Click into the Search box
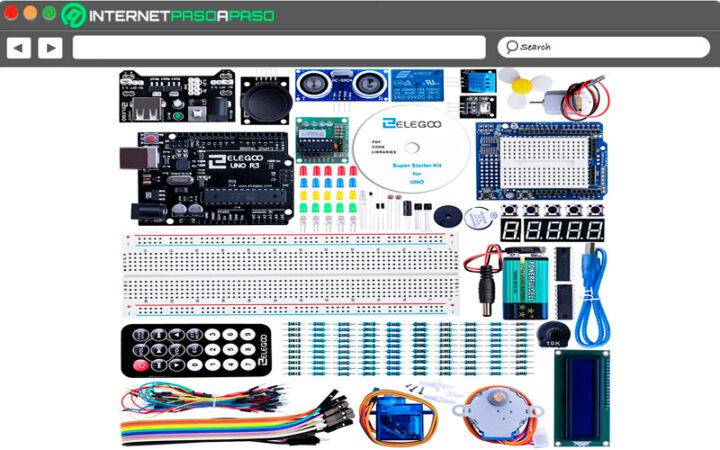 pyautogui.click(x=604, y=47)
